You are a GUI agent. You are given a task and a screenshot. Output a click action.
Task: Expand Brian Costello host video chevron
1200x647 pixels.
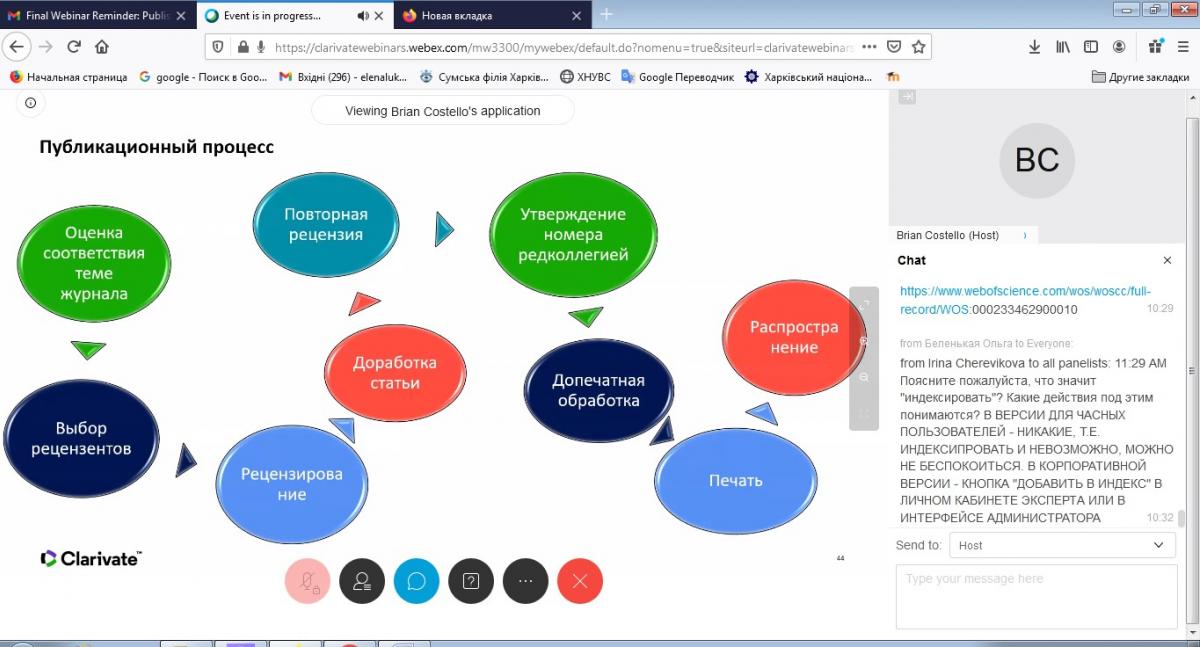(1025, 236)
